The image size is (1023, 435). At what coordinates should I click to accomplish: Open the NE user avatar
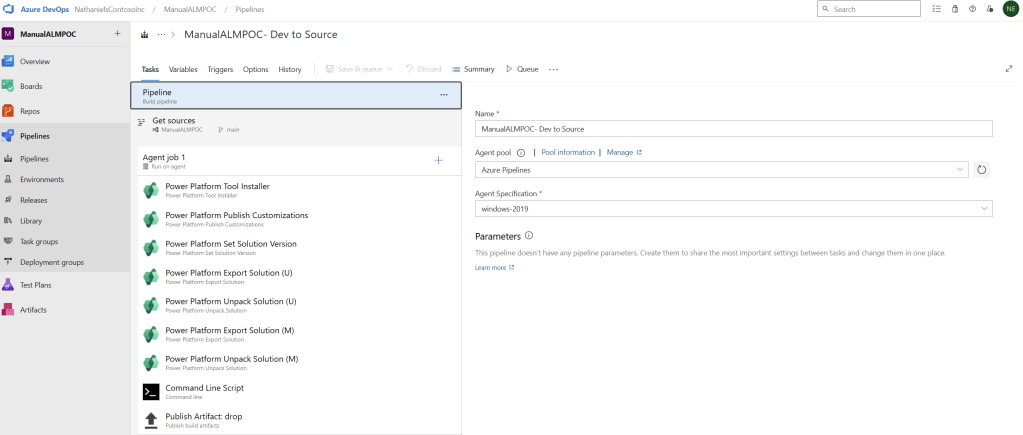click(x=1010, y=9)
